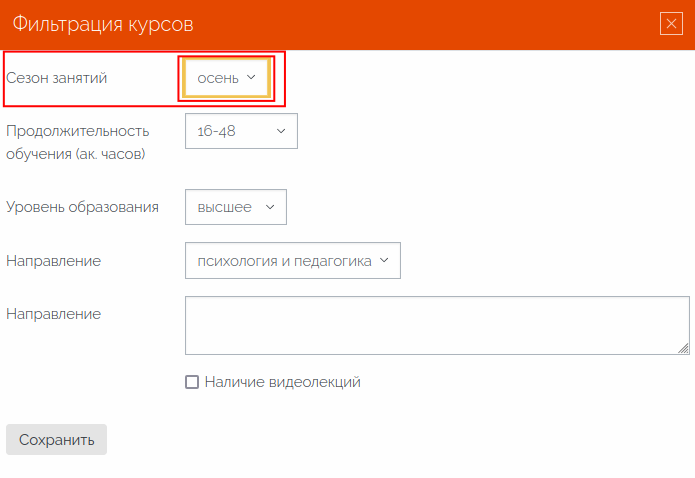Screen dimensions: 695x478
Task: Click the Направление label beside the dropdown
Action: tap(54, 261)
